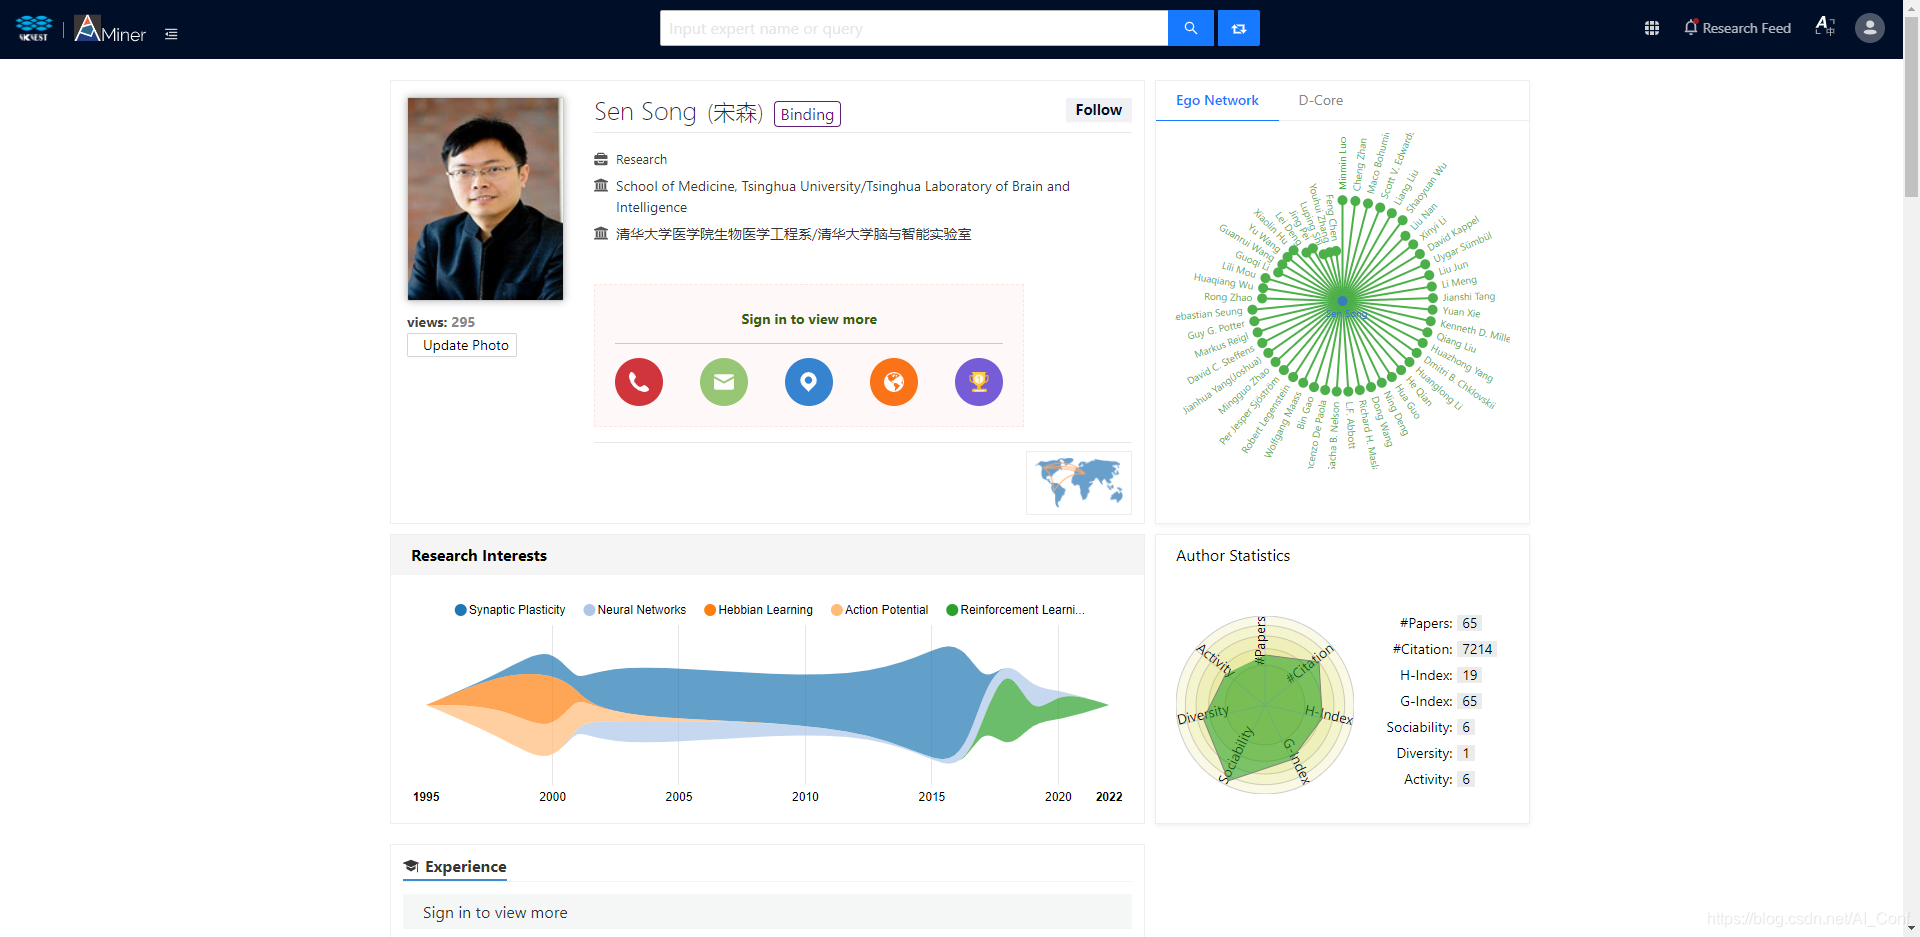Image resolution: width=1920 pixels, height=937 pixels.
Task: Click Sen Song's profile photo
Action: click(x=485, y=199)
